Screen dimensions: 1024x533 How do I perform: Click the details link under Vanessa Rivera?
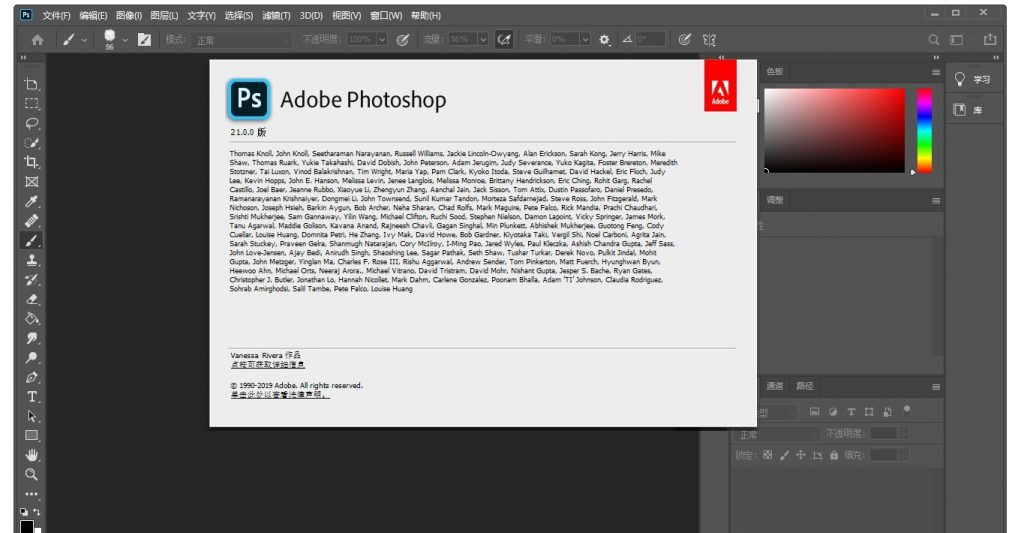click(x=268, y=364)
